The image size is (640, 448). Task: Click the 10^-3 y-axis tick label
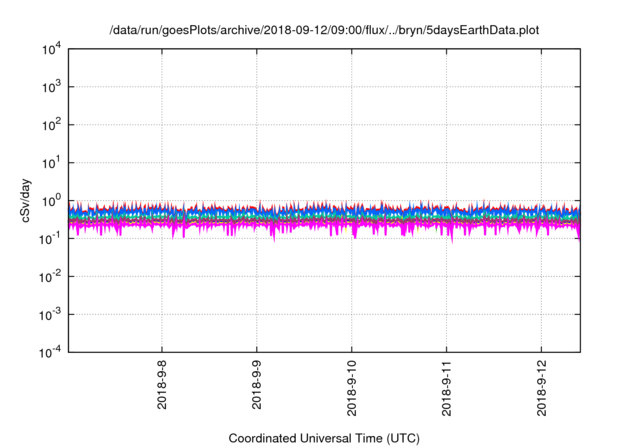(51, 314)
